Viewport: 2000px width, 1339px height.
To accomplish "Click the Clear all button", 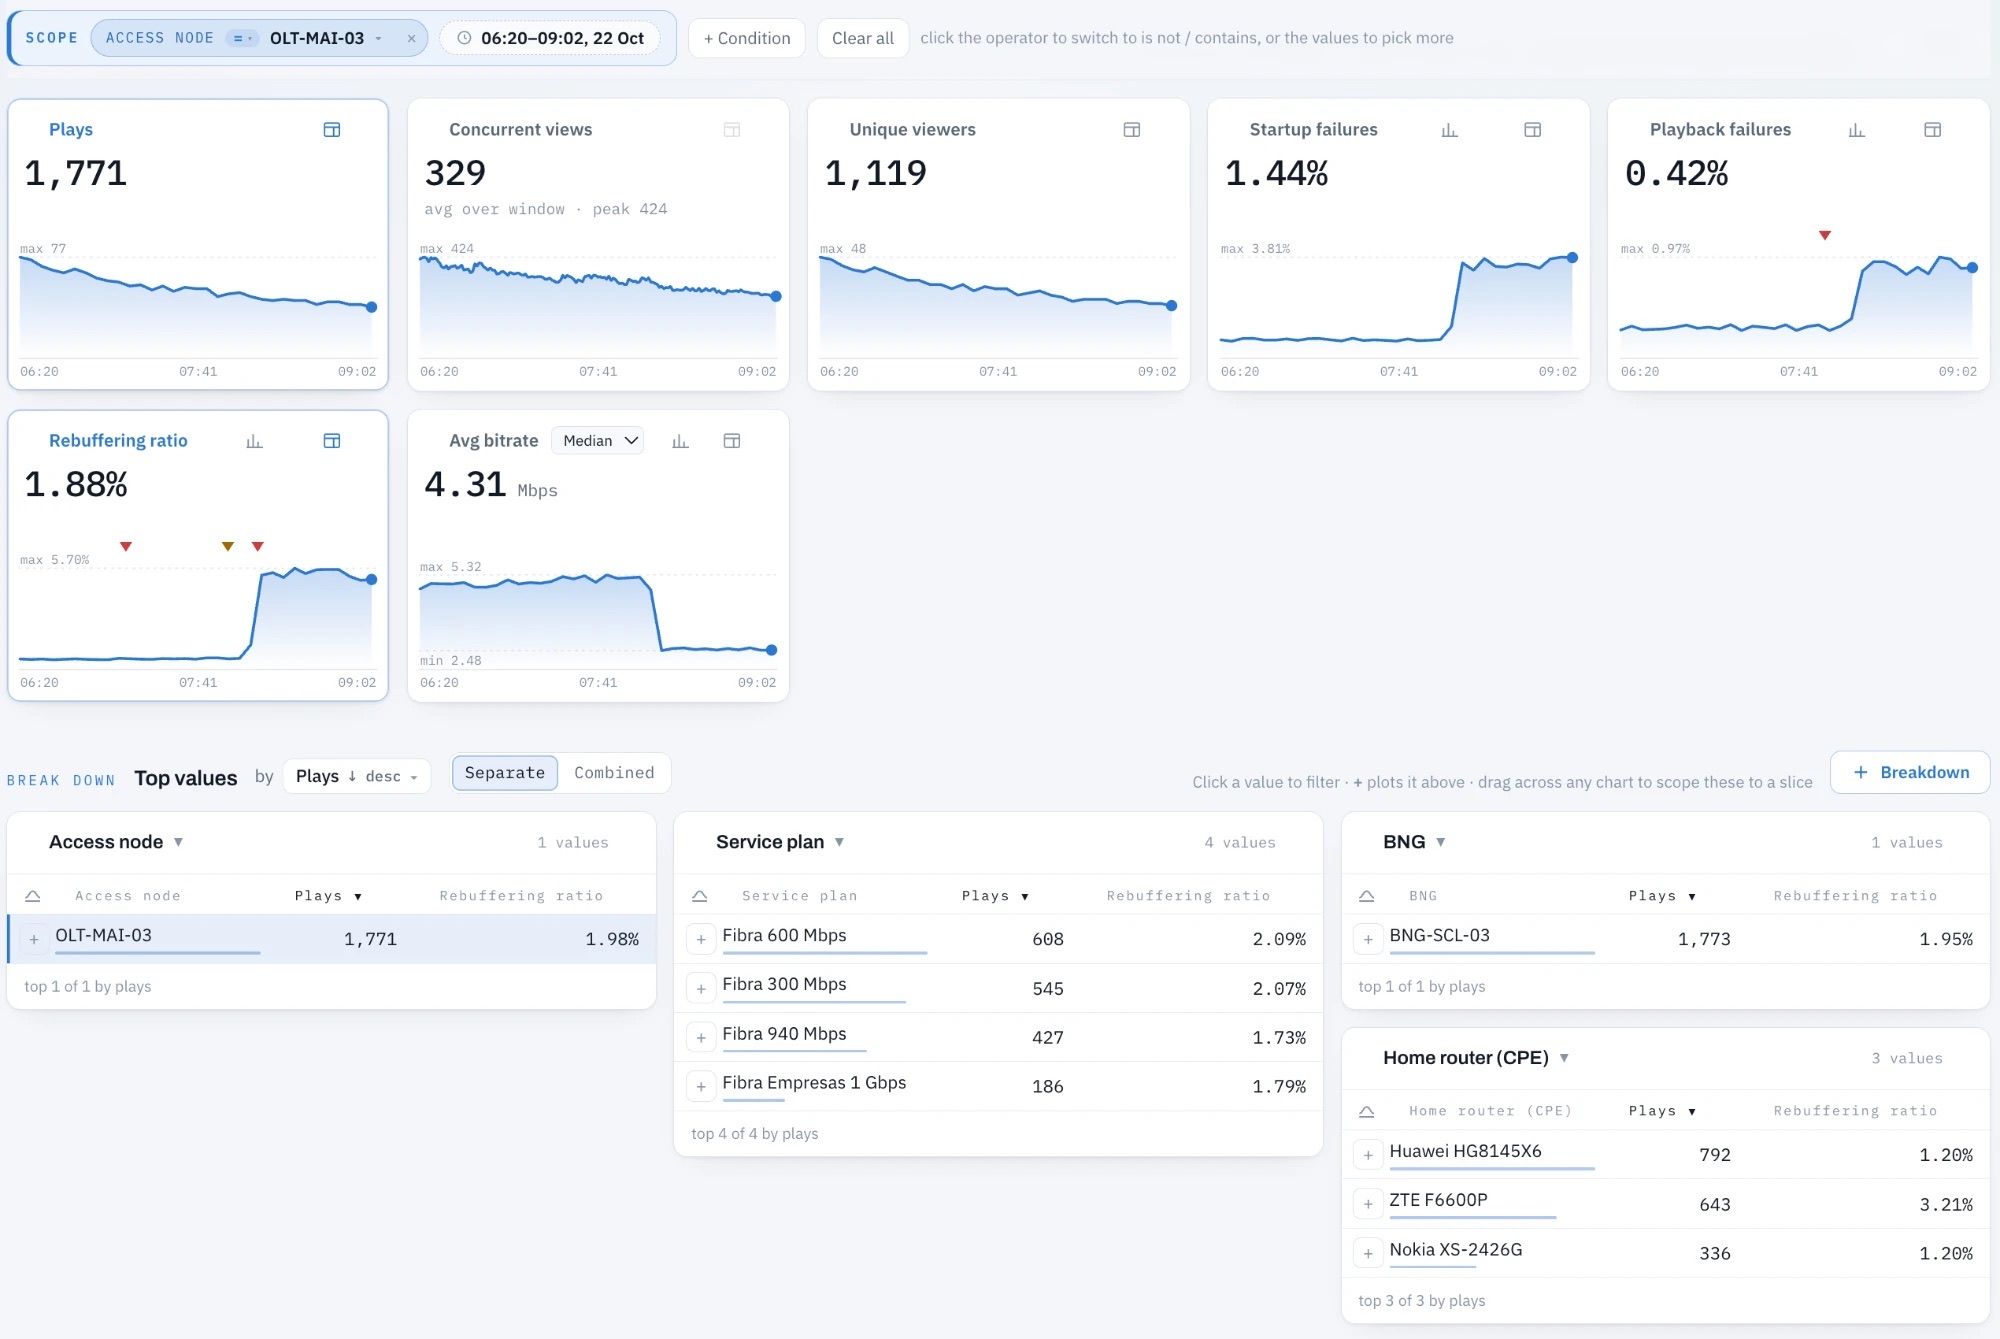I will [x=863, y=38].
